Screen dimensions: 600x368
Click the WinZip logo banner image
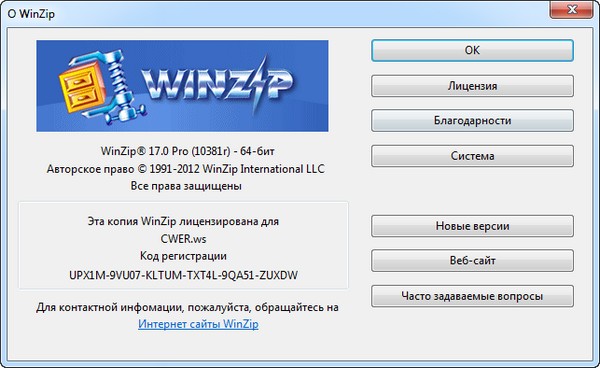[182, 86]
